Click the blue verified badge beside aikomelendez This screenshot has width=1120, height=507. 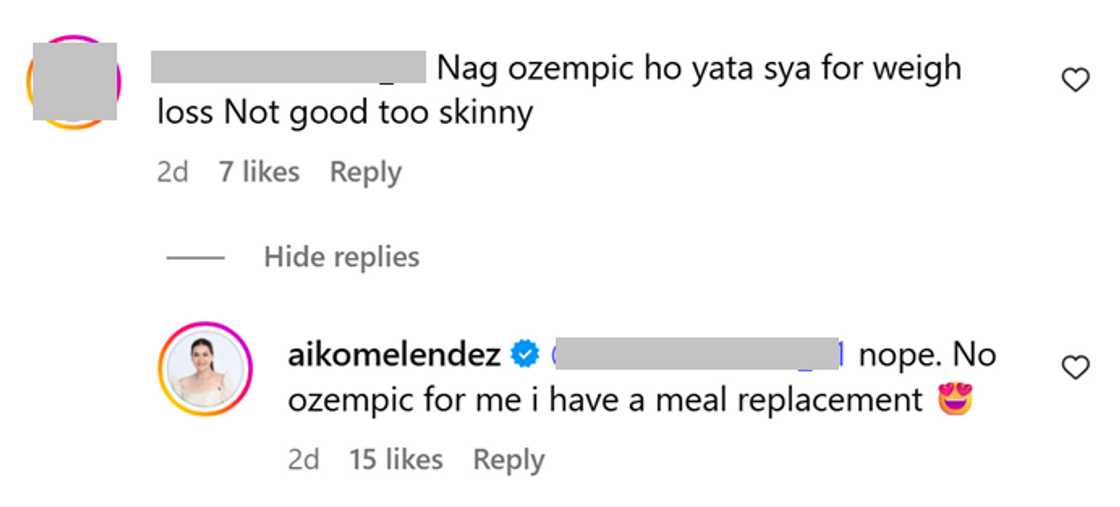pos(522,354)
